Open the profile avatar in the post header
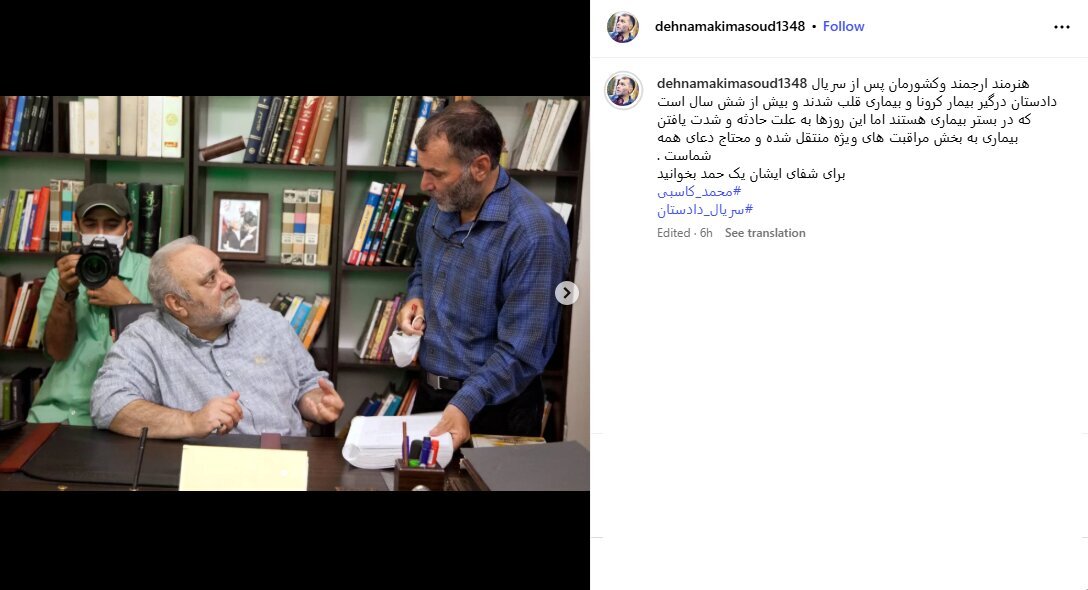The width and height of the screenshot is (1088, 590). coord(623,27)
